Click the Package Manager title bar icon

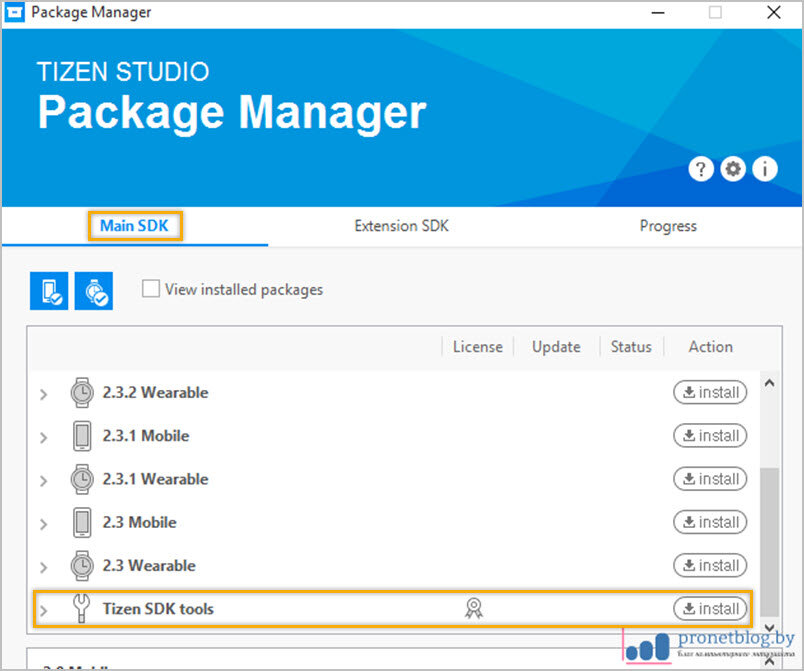tap(15, 12)
